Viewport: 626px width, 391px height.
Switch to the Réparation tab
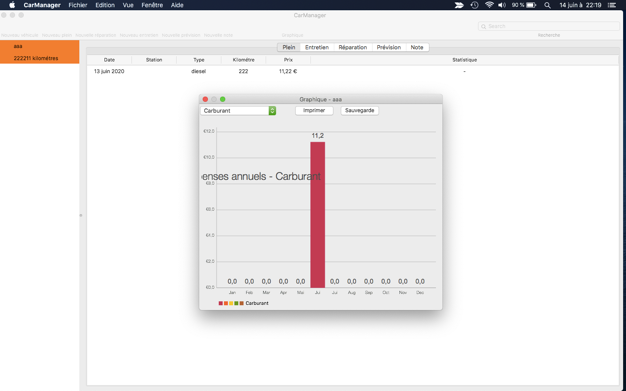point(353,47)
